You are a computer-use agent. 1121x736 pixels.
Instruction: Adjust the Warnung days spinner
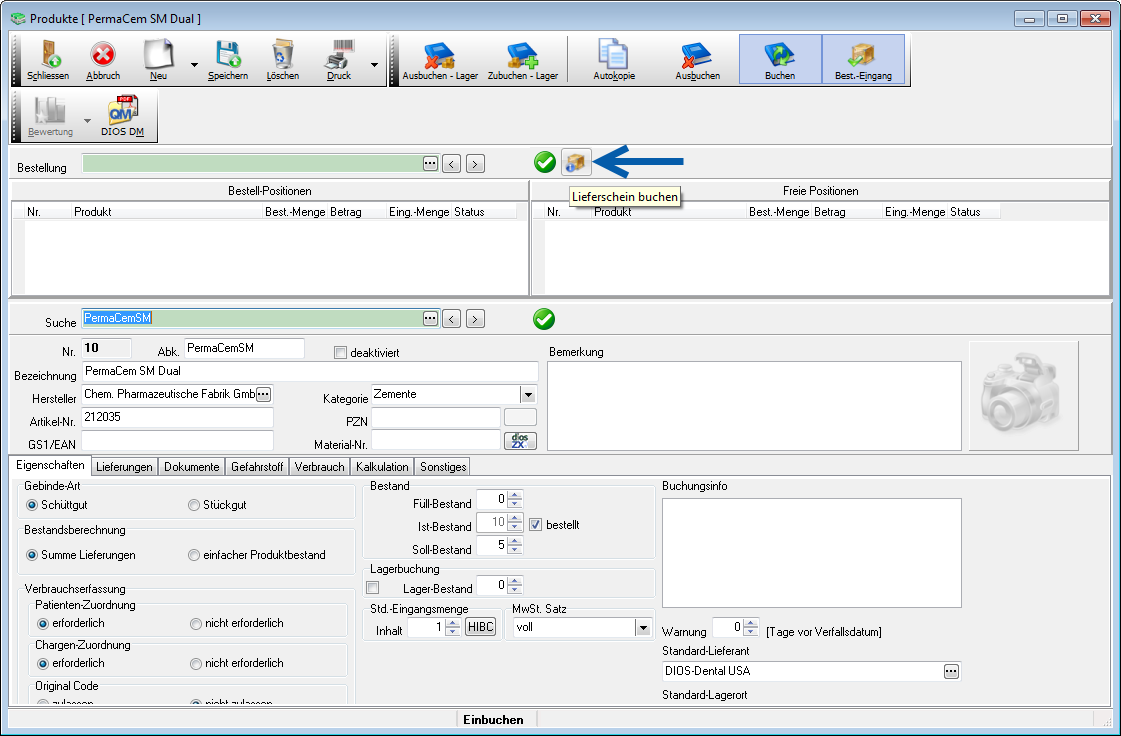point(751,627)
